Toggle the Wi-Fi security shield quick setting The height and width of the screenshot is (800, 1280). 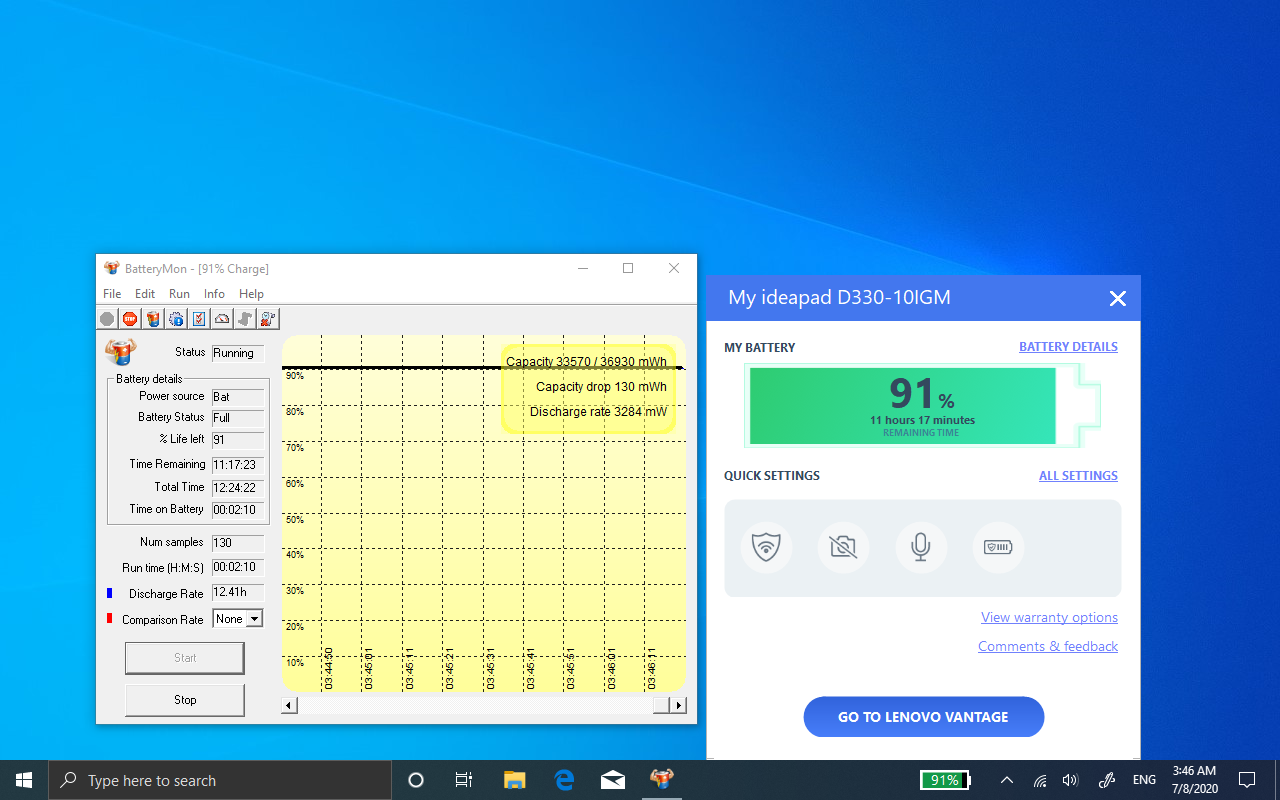(x=766, y=547)
